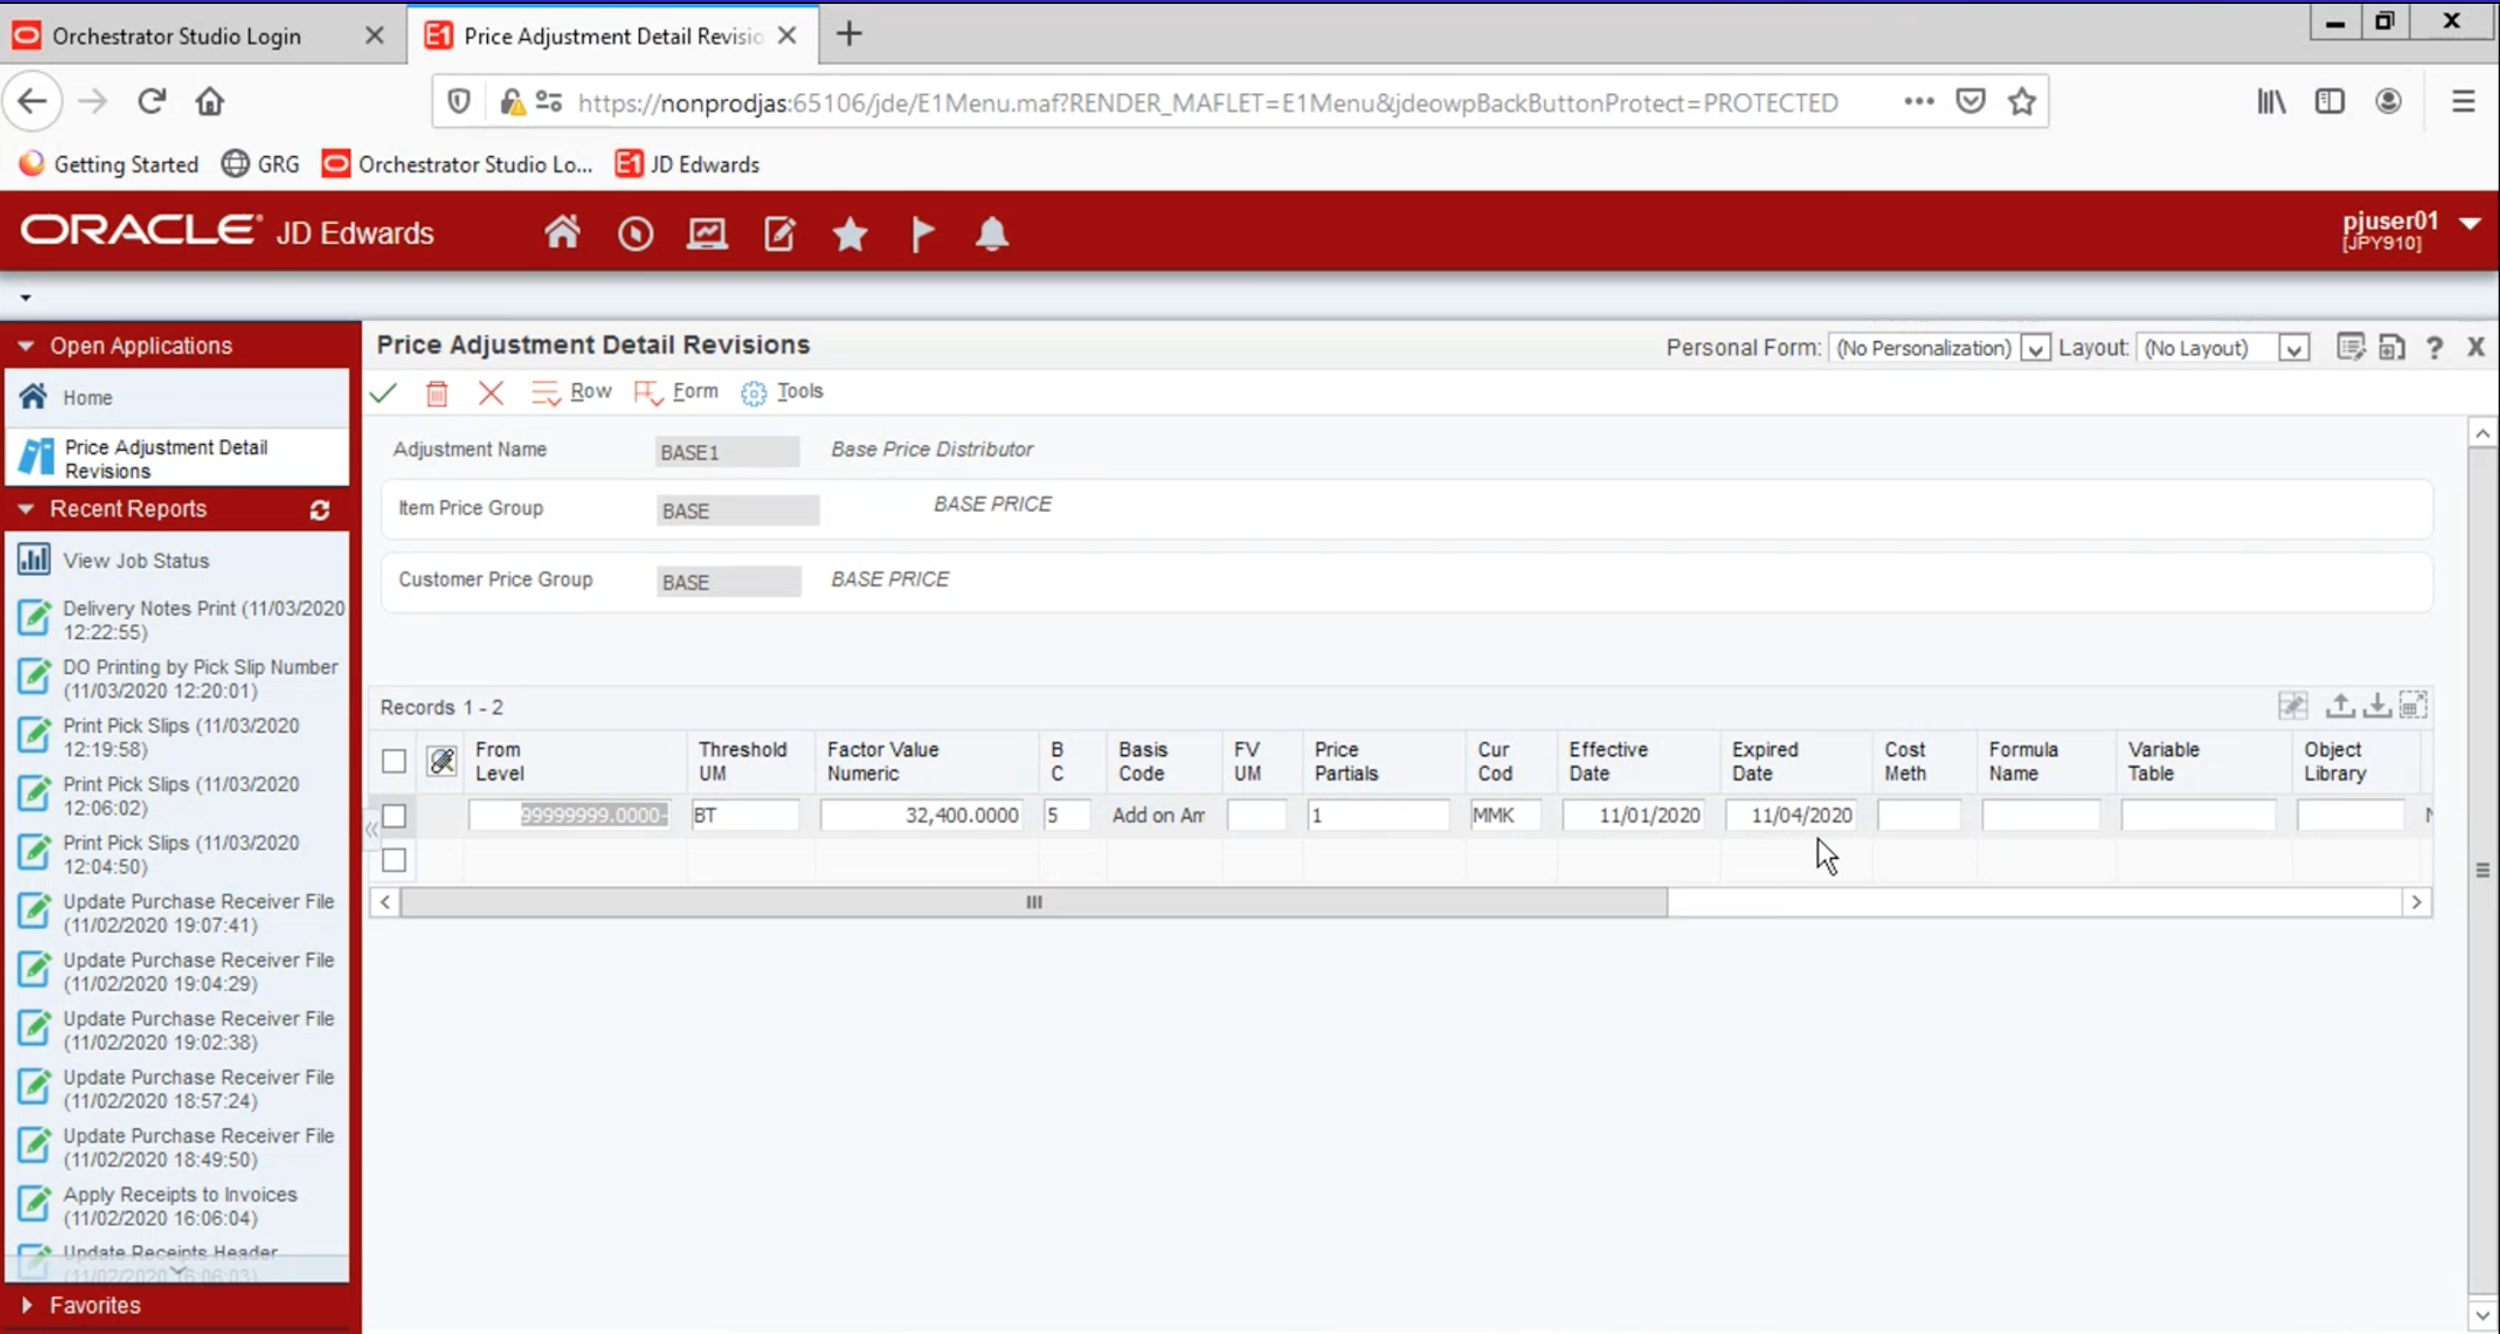Check the first grid row checkbox

pyautogui.click(x=394, y=816)
